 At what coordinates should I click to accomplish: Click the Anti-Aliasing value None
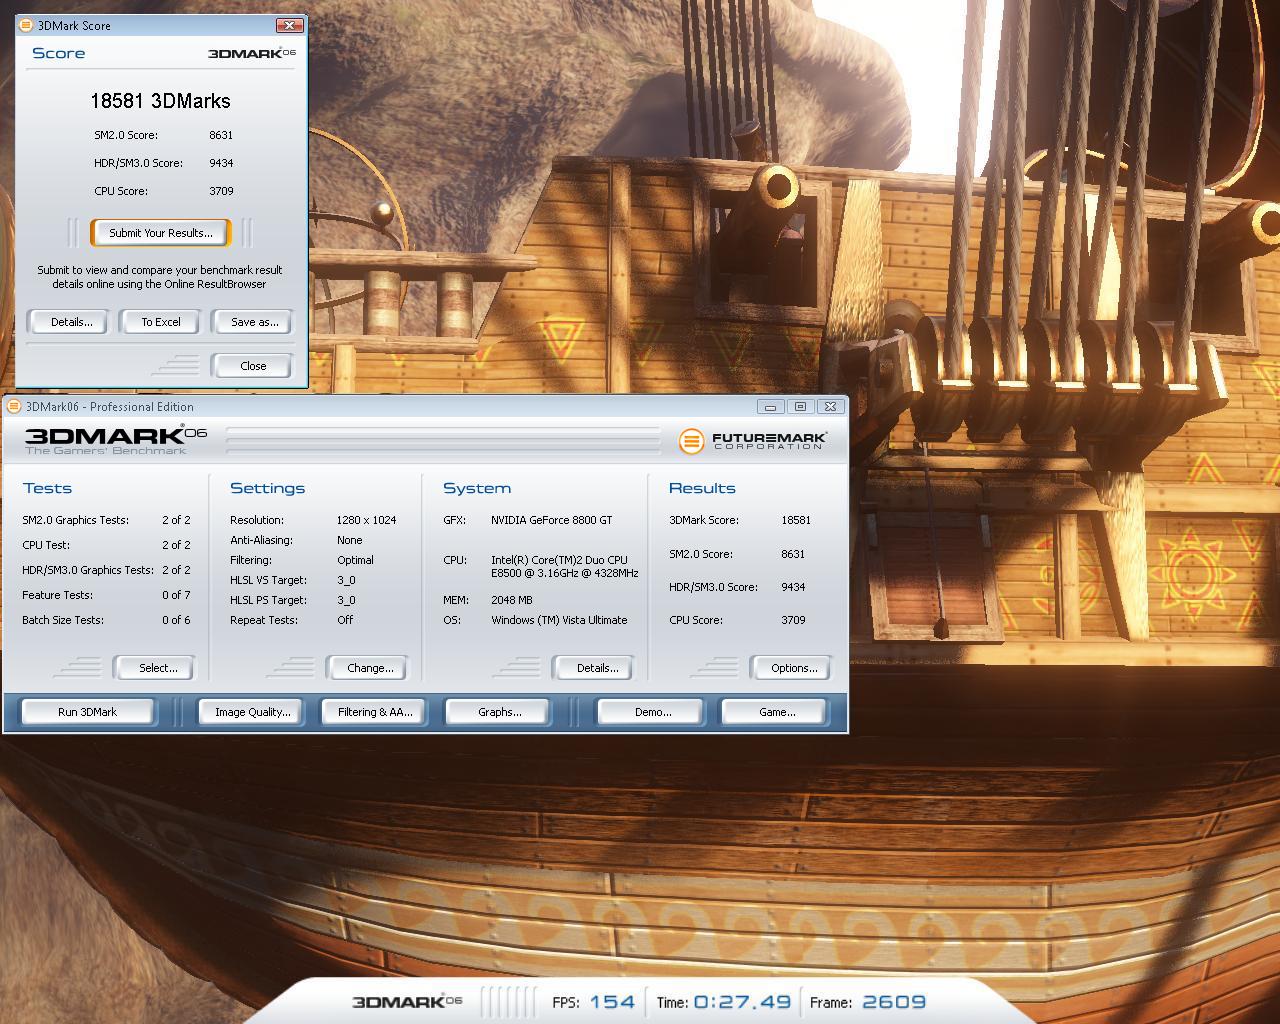[349, 540]
